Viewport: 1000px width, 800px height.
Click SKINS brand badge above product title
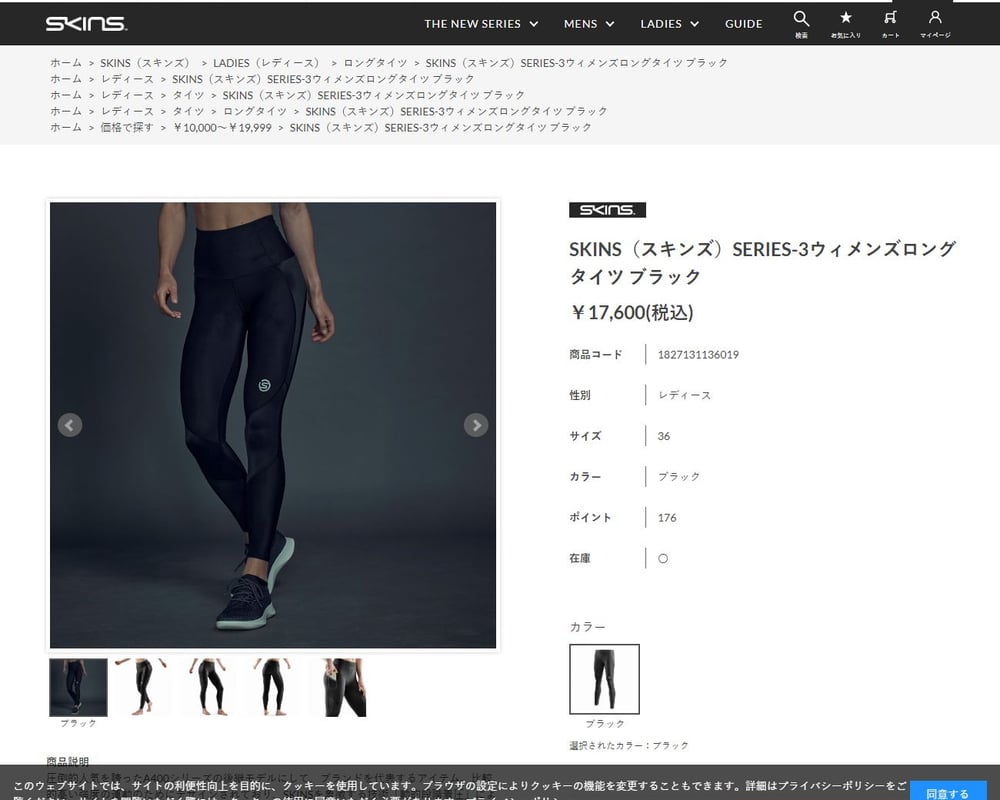click(x=607, y=210)
